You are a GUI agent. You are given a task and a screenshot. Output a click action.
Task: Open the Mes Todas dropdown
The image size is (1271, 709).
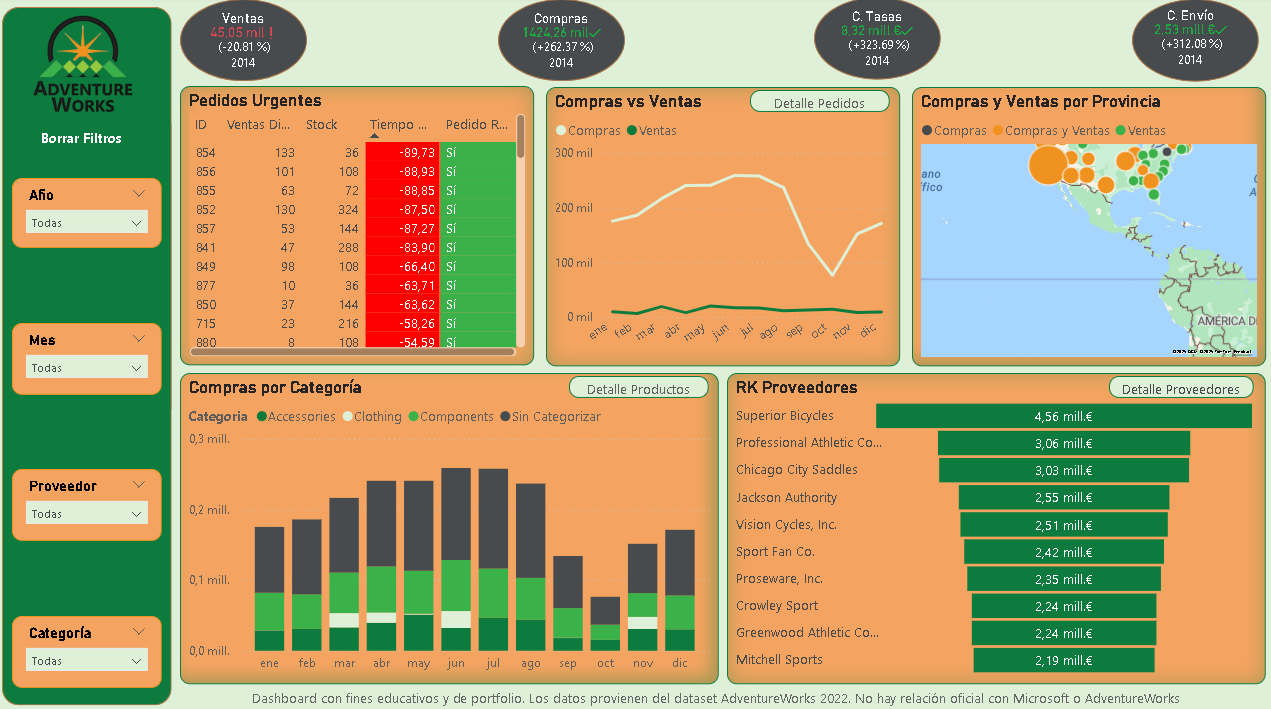87,368
